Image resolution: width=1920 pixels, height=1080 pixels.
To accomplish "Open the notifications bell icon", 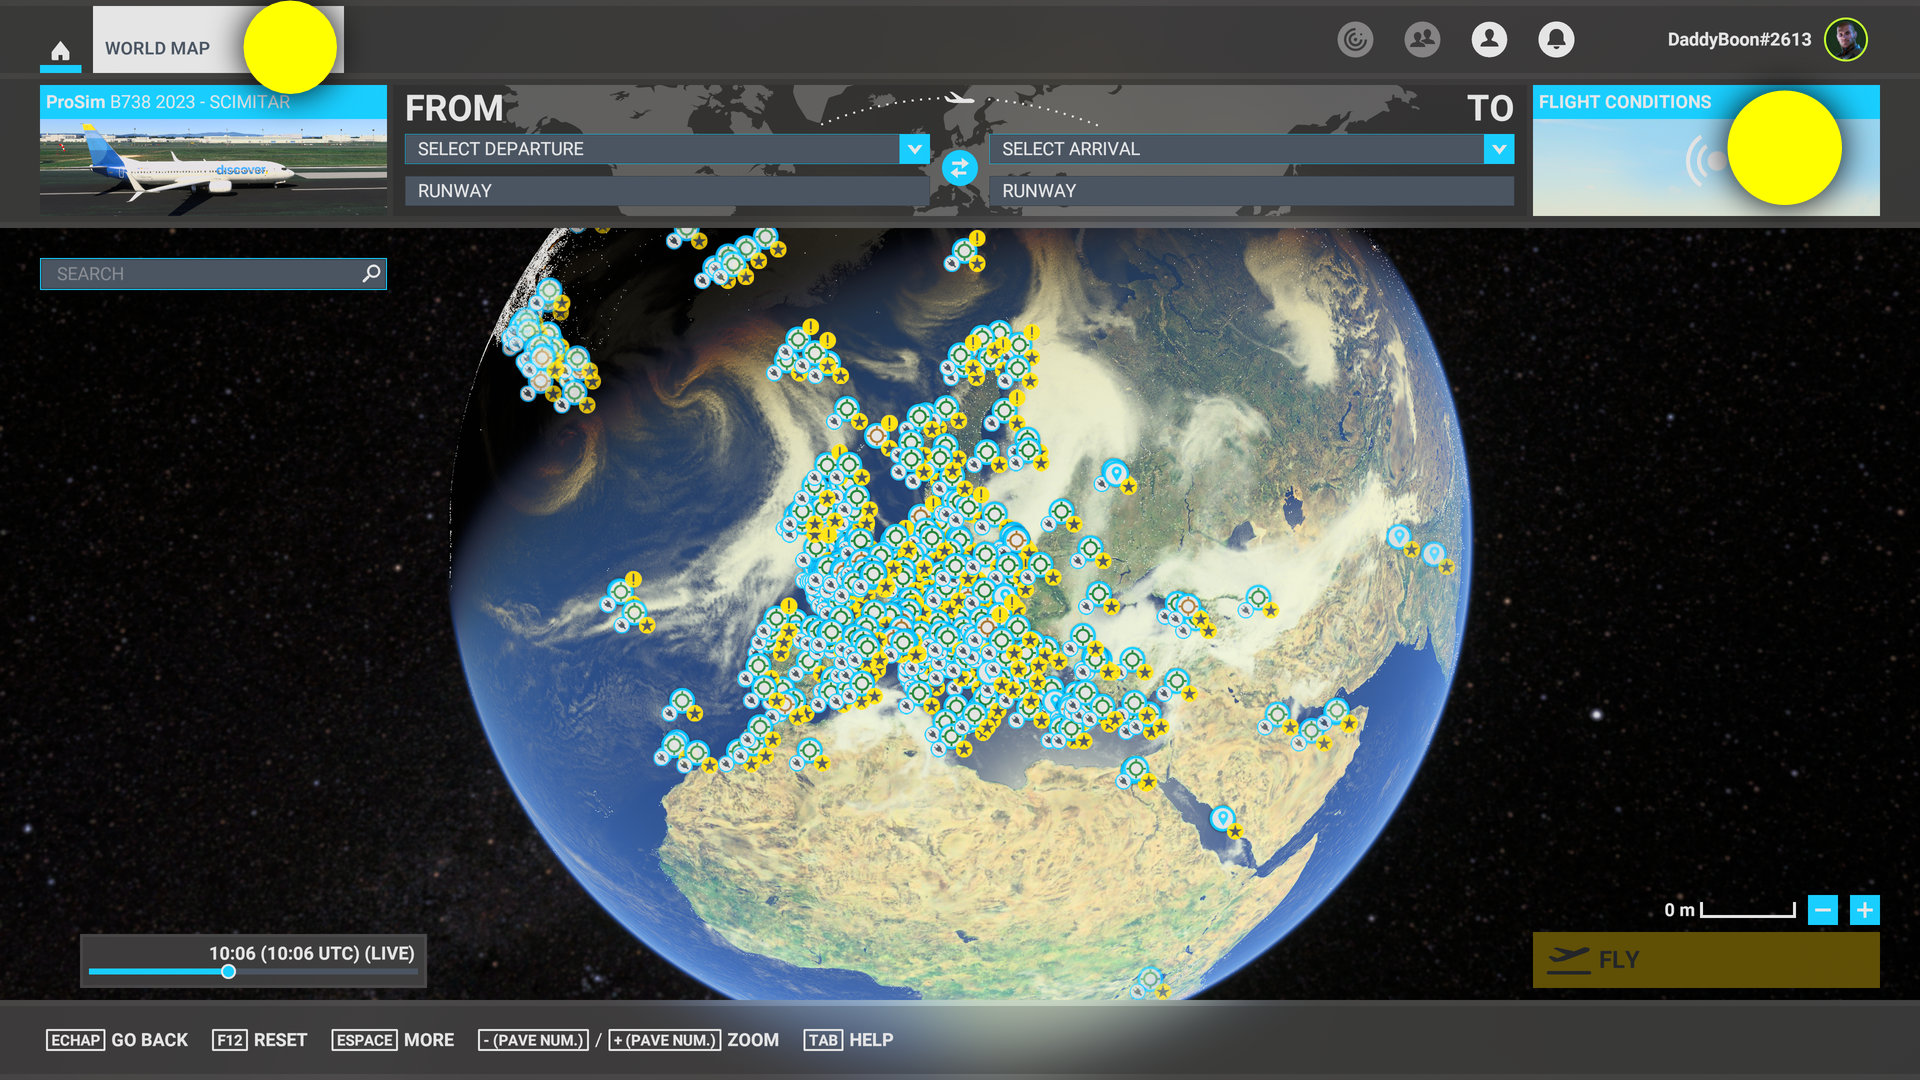I will click(x=1557, y=41).
